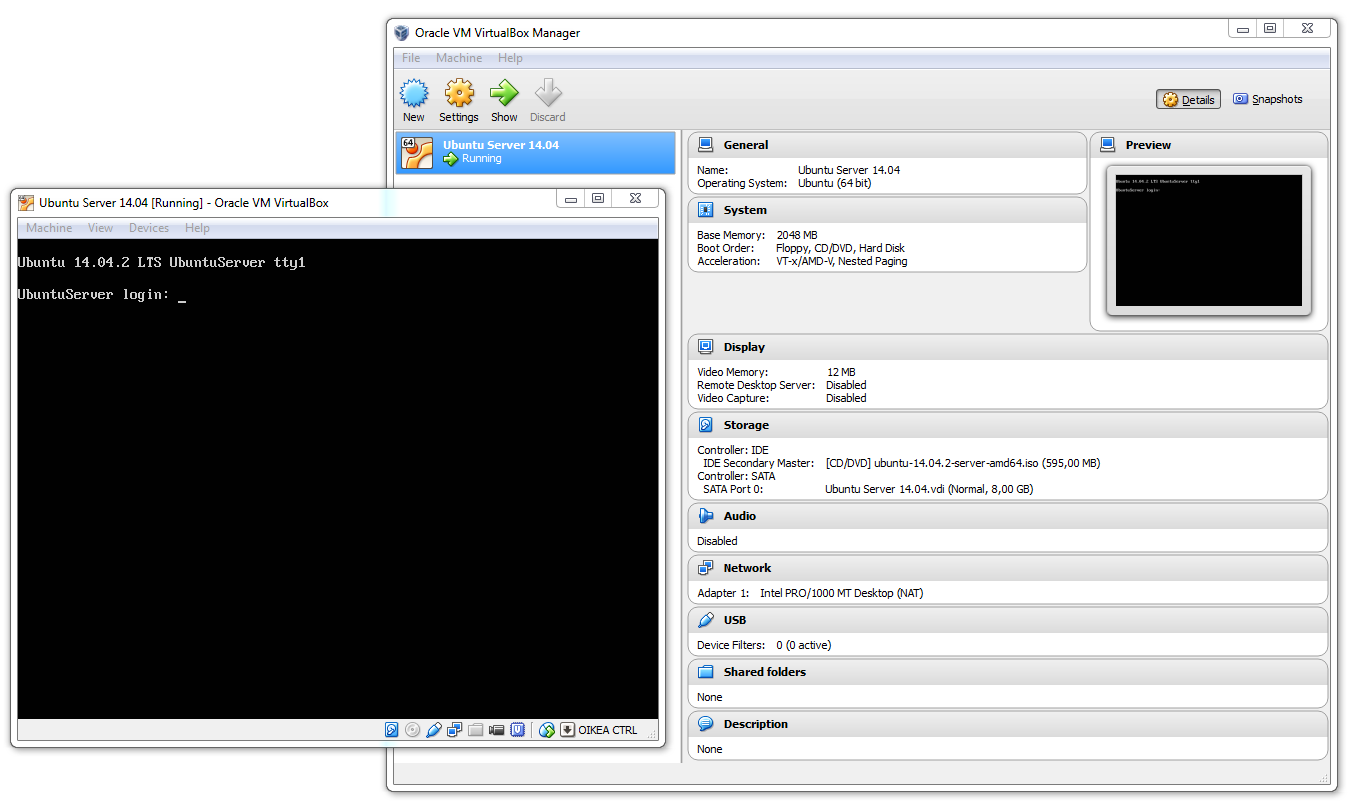This screenshot has width=1348, height=805.
Task: Open the Help menu in the VM window
Action: tap(198, 228)
